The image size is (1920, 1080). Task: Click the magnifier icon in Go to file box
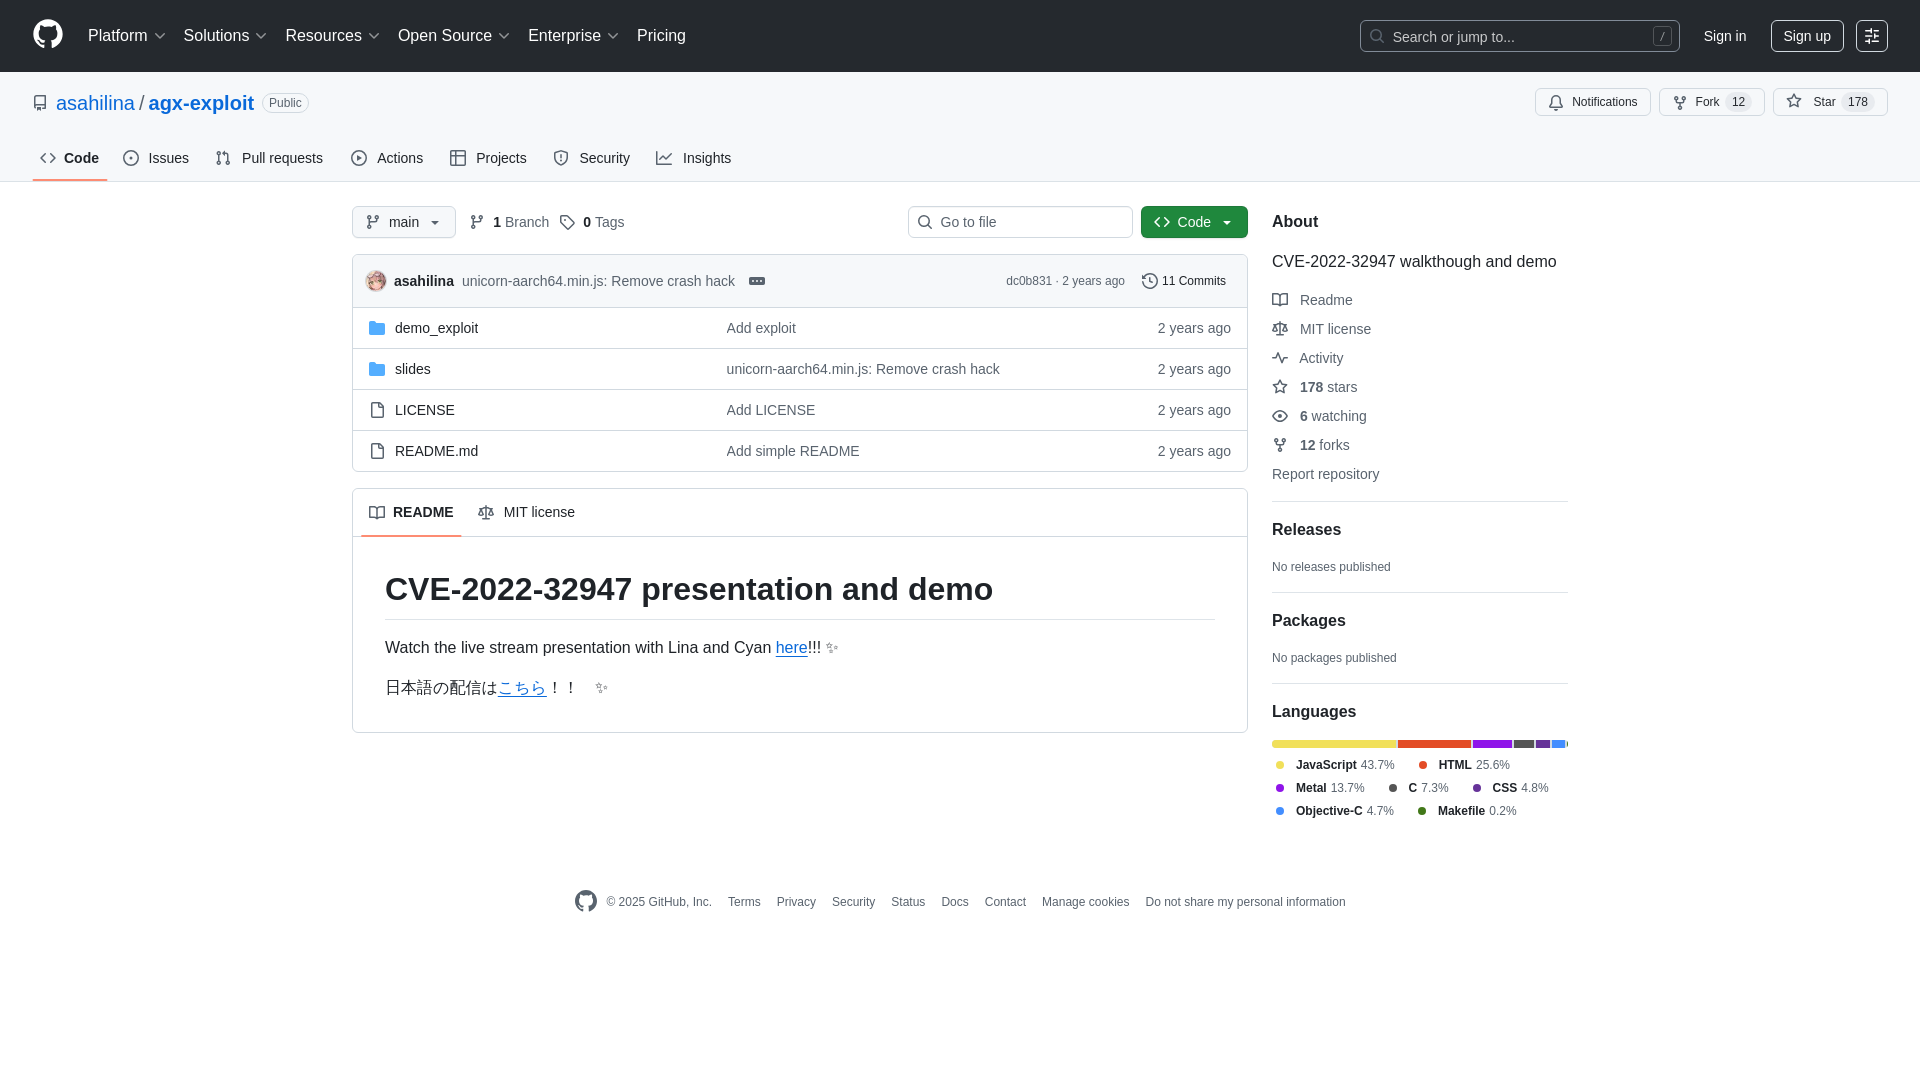(x=925, y=222)
